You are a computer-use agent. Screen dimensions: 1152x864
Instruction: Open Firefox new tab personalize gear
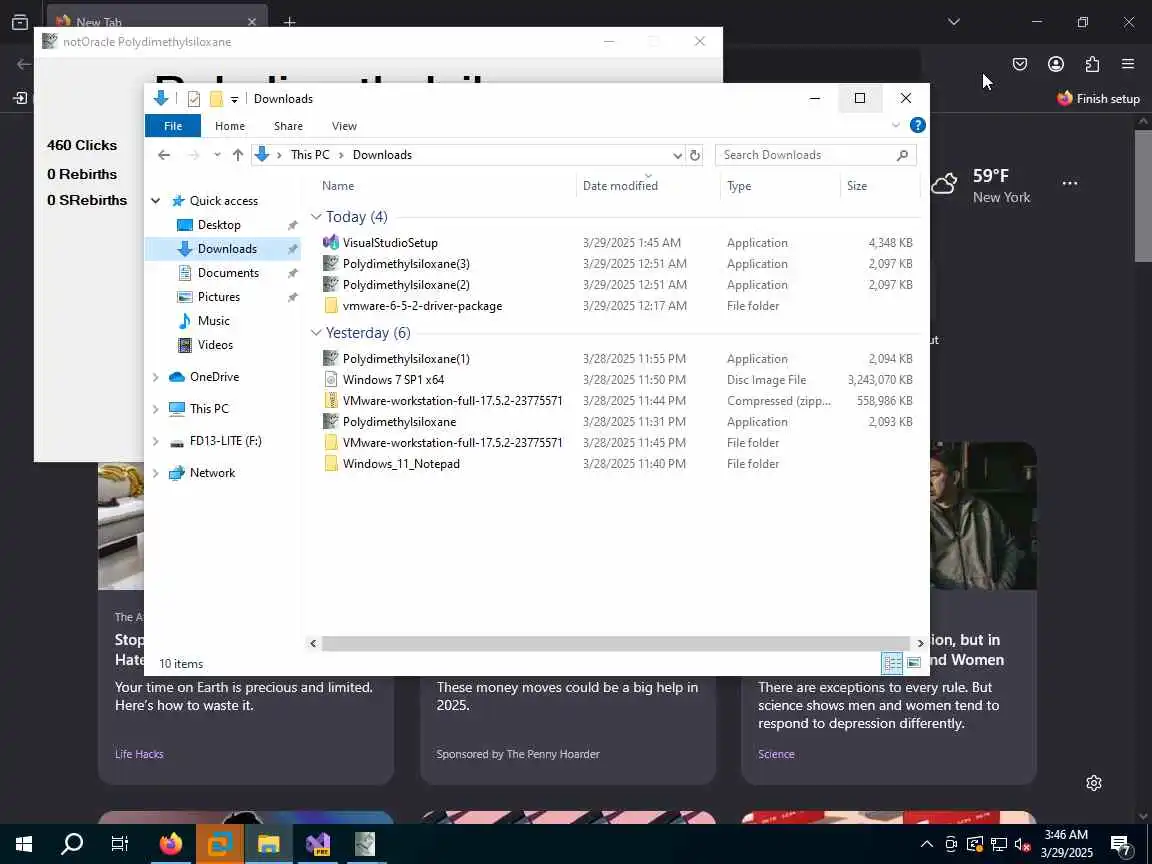(x=1094, y=783)
